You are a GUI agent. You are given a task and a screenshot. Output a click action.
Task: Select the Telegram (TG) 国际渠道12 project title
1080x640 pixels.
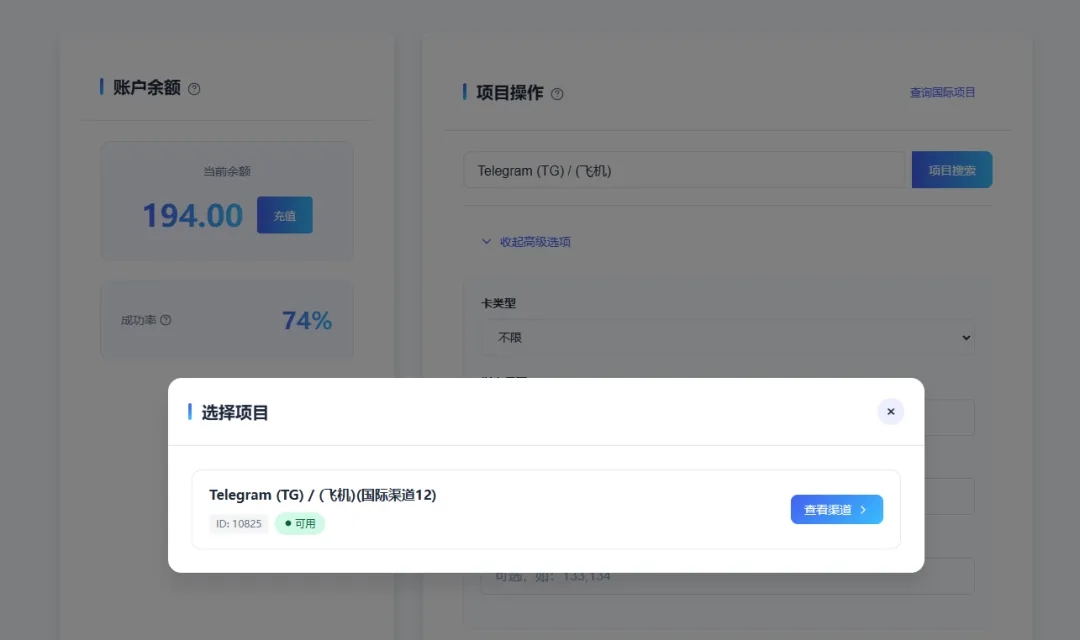pyautogui.click(x=322, y=495)
